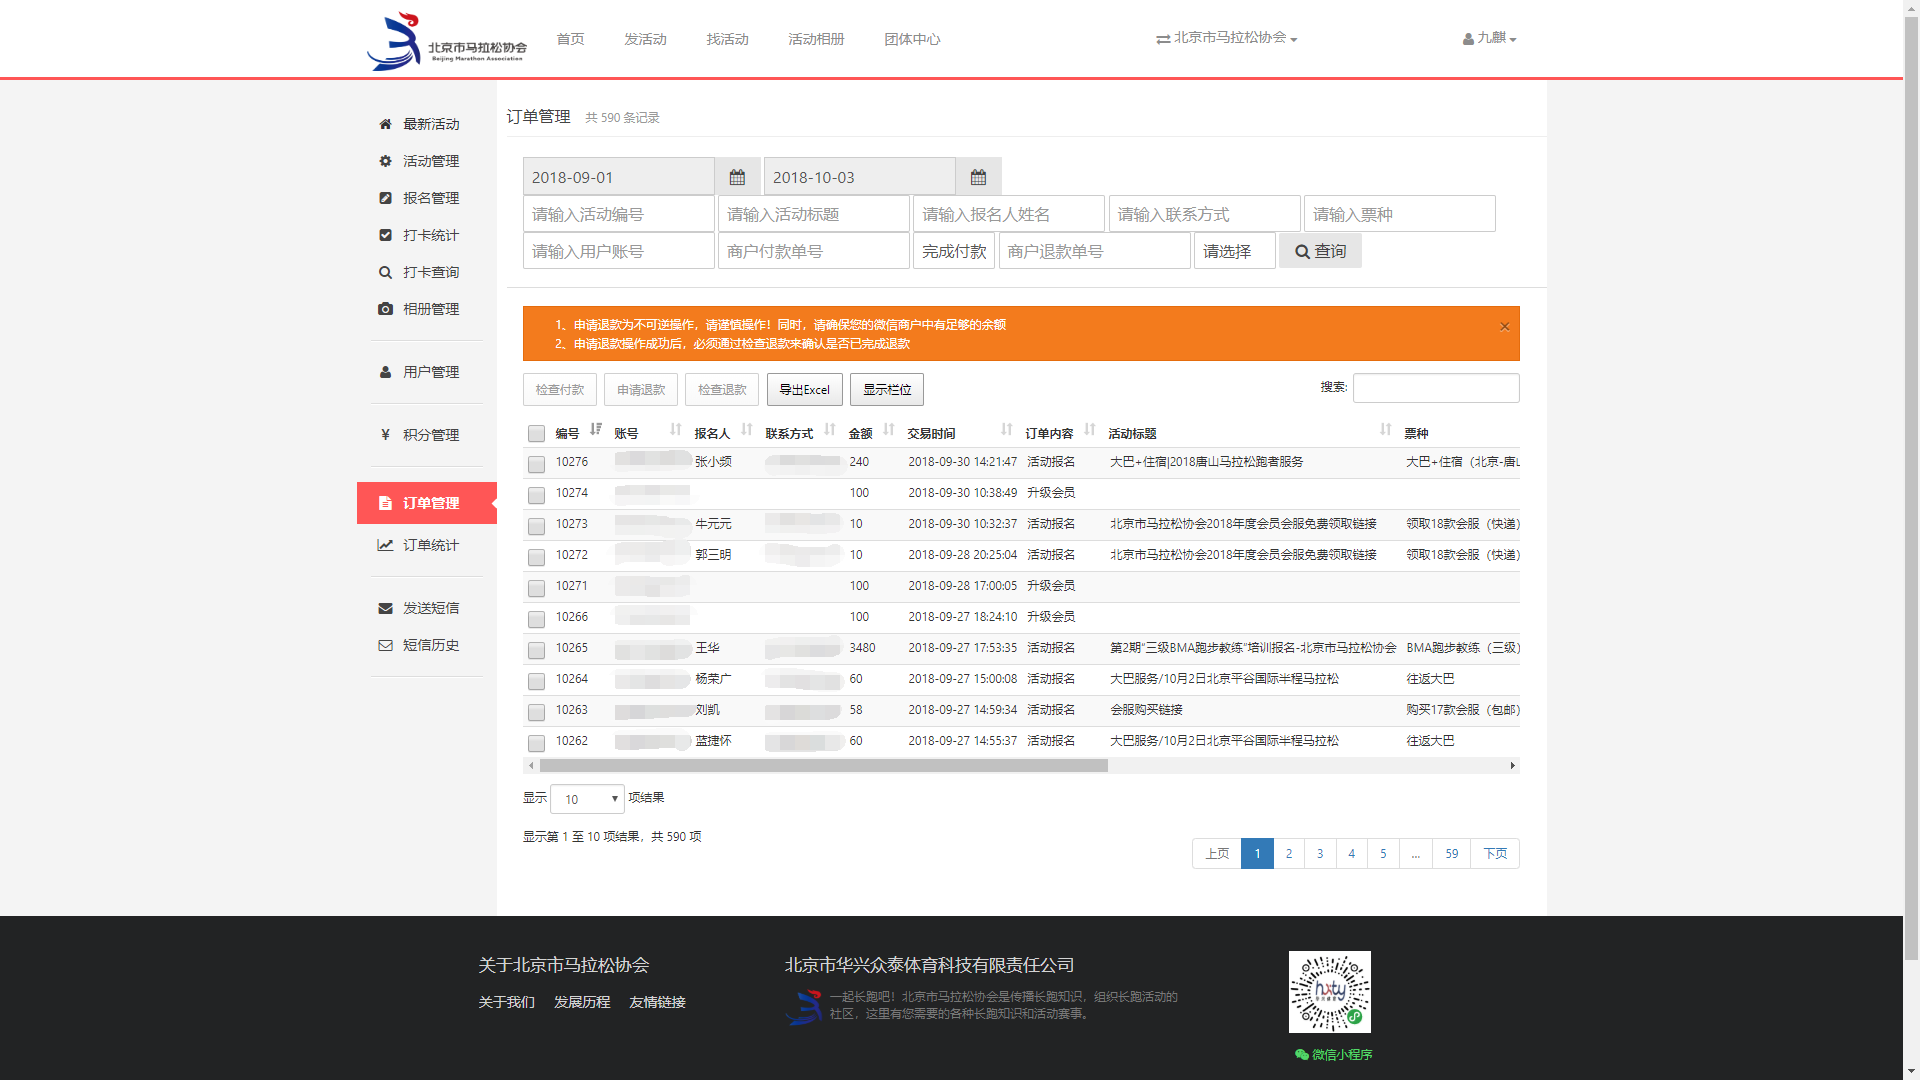This screenshot has height=1080, width=1920.
Task: Toggle the select-all checkbox in table header
Action: coord(536,434)
